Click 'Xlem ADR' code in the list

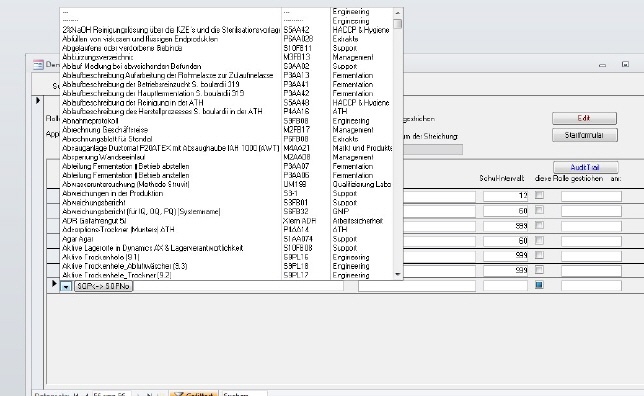(x=299, y=221)
